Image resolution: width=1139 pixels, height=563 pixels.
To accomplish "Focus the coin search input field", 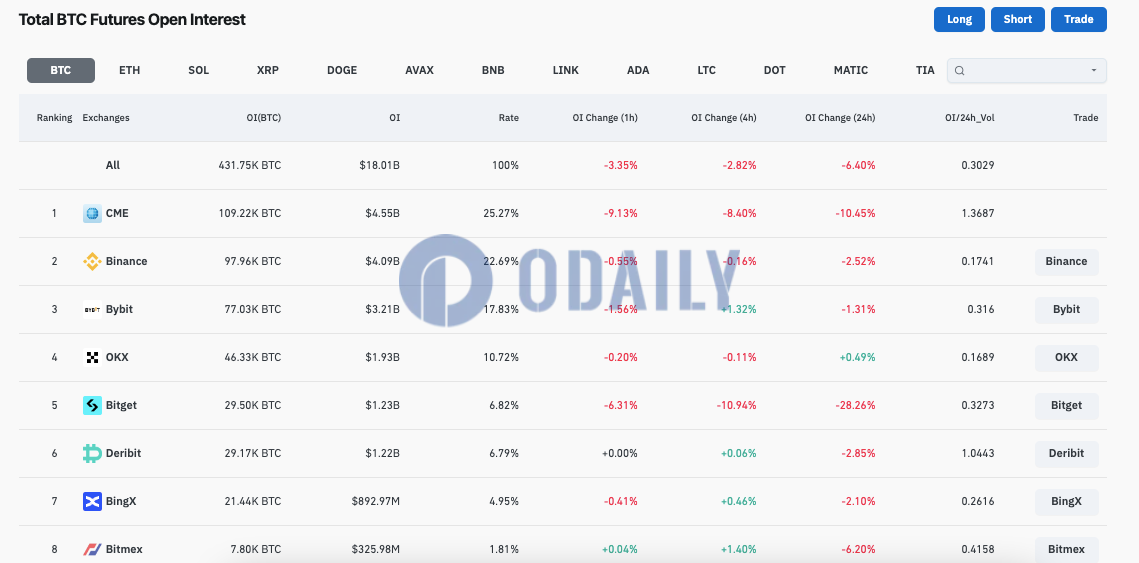I will [1026, 70].
